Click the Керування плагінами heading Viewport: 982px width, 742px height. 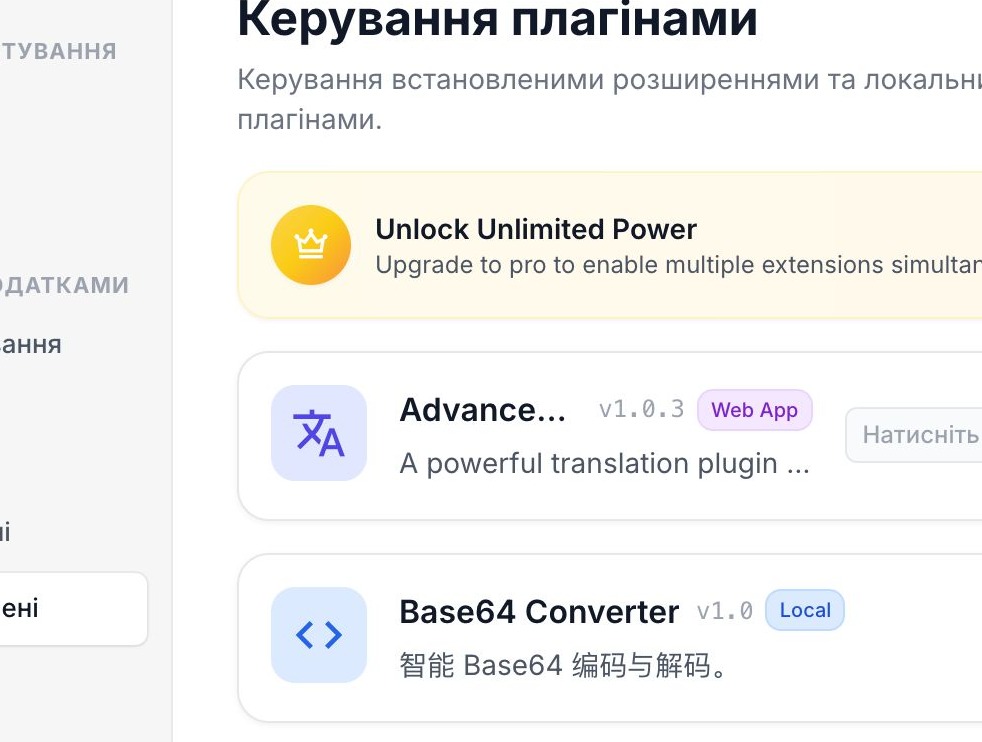click(x=498, y=19)
